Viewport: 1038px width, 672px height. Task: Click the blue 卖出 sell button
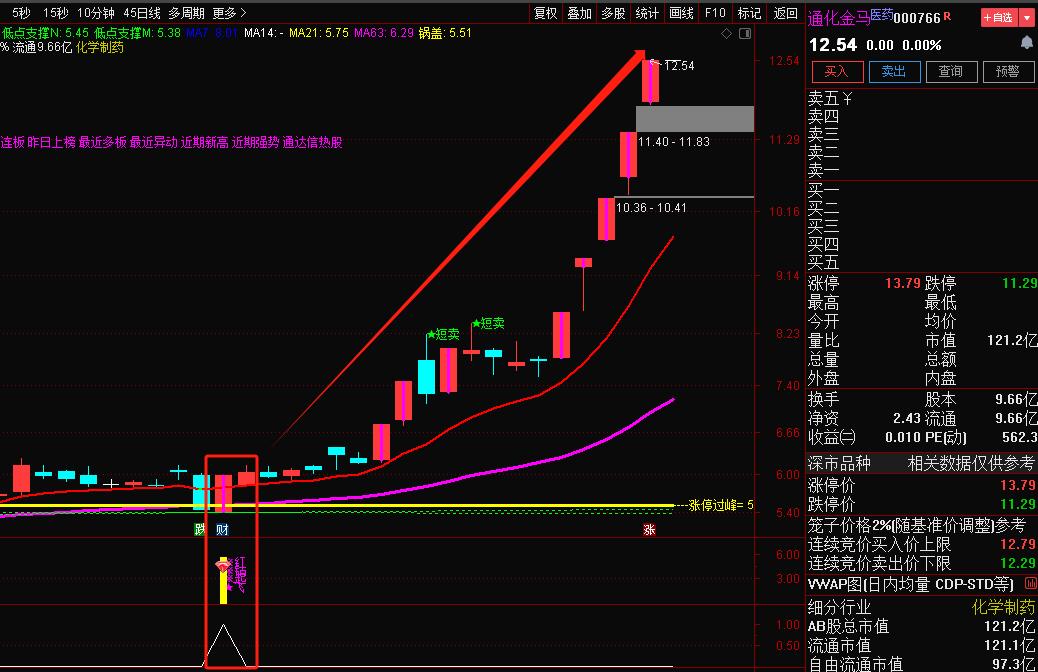click(x=893, y=71)
